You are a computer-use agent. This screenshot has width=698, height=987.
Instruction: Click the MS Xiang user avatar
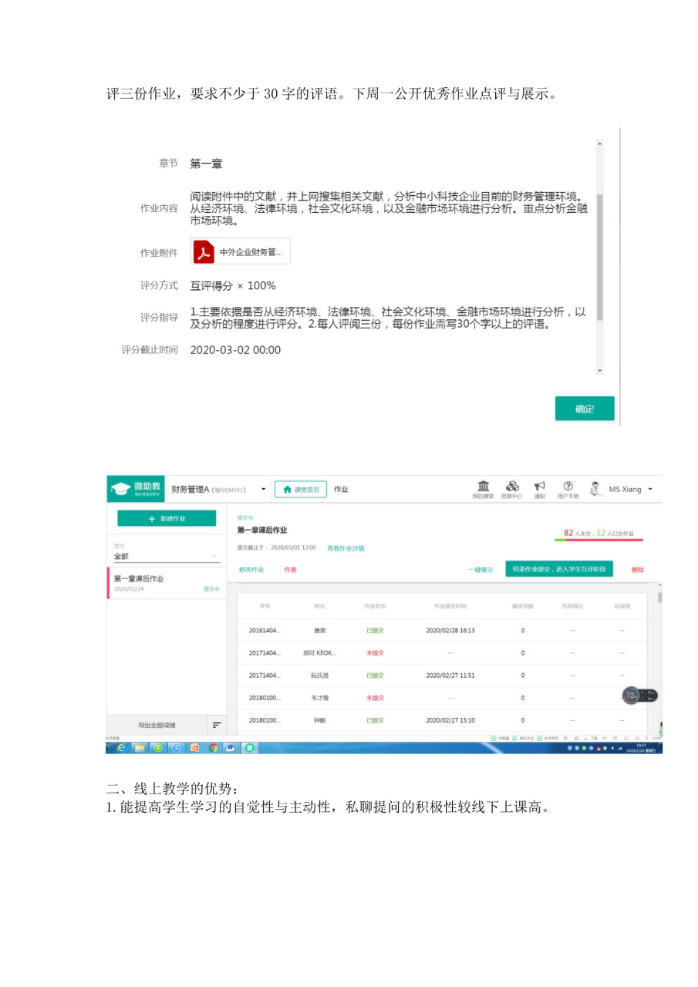point(597,489)
